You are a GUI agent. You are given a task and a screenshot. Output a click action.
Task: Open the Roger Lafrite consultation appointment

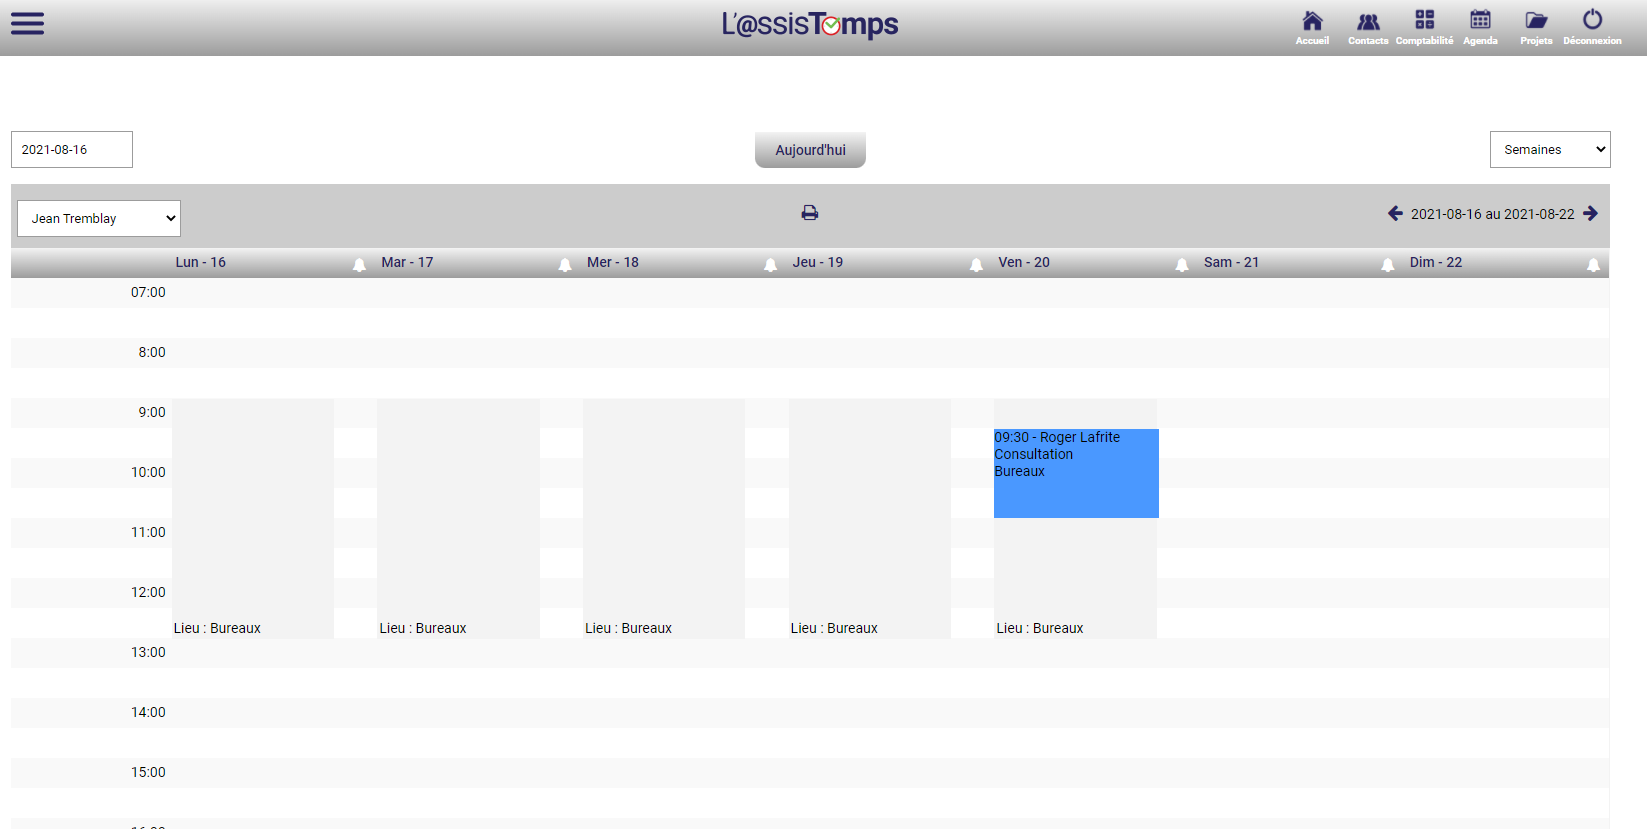click(x=1075, y=472)
